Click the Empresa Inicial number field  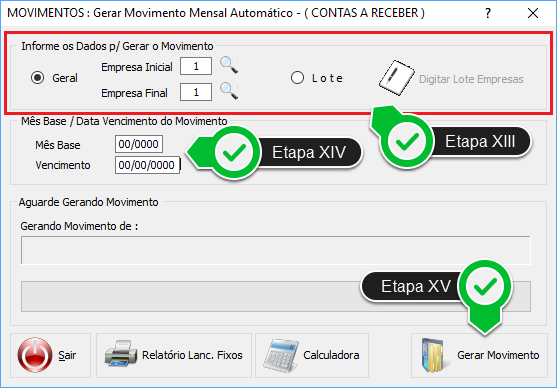coord(196,66)
